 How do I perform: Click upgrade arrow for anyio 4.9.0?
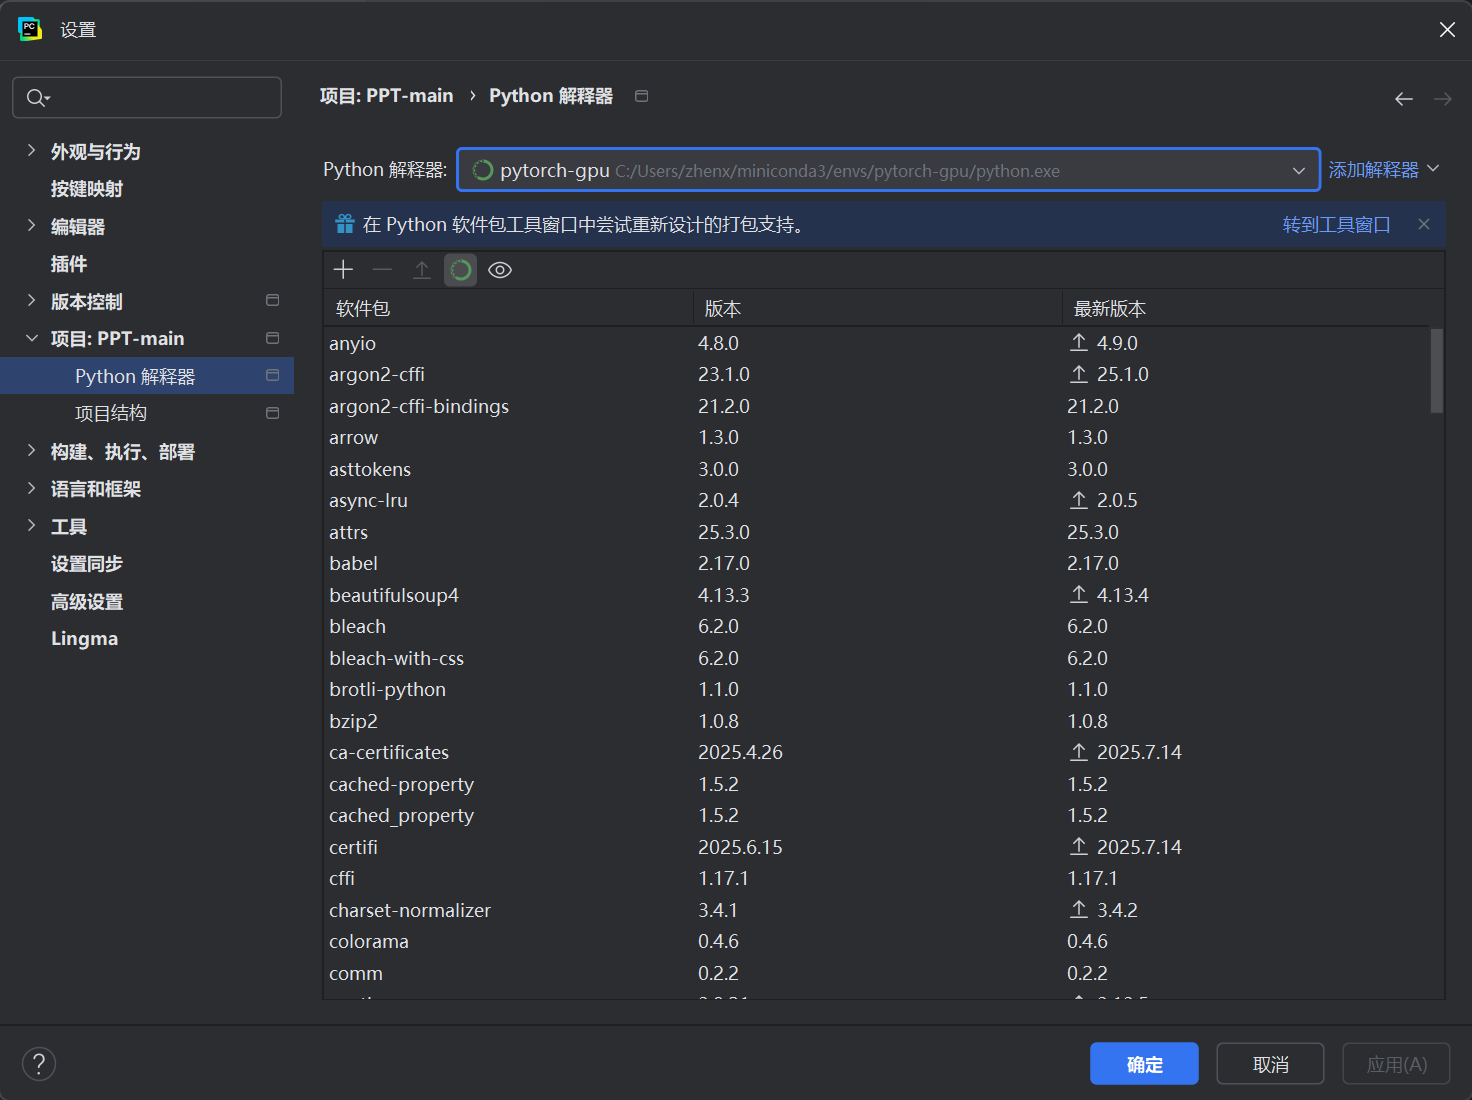(1079, 342)
